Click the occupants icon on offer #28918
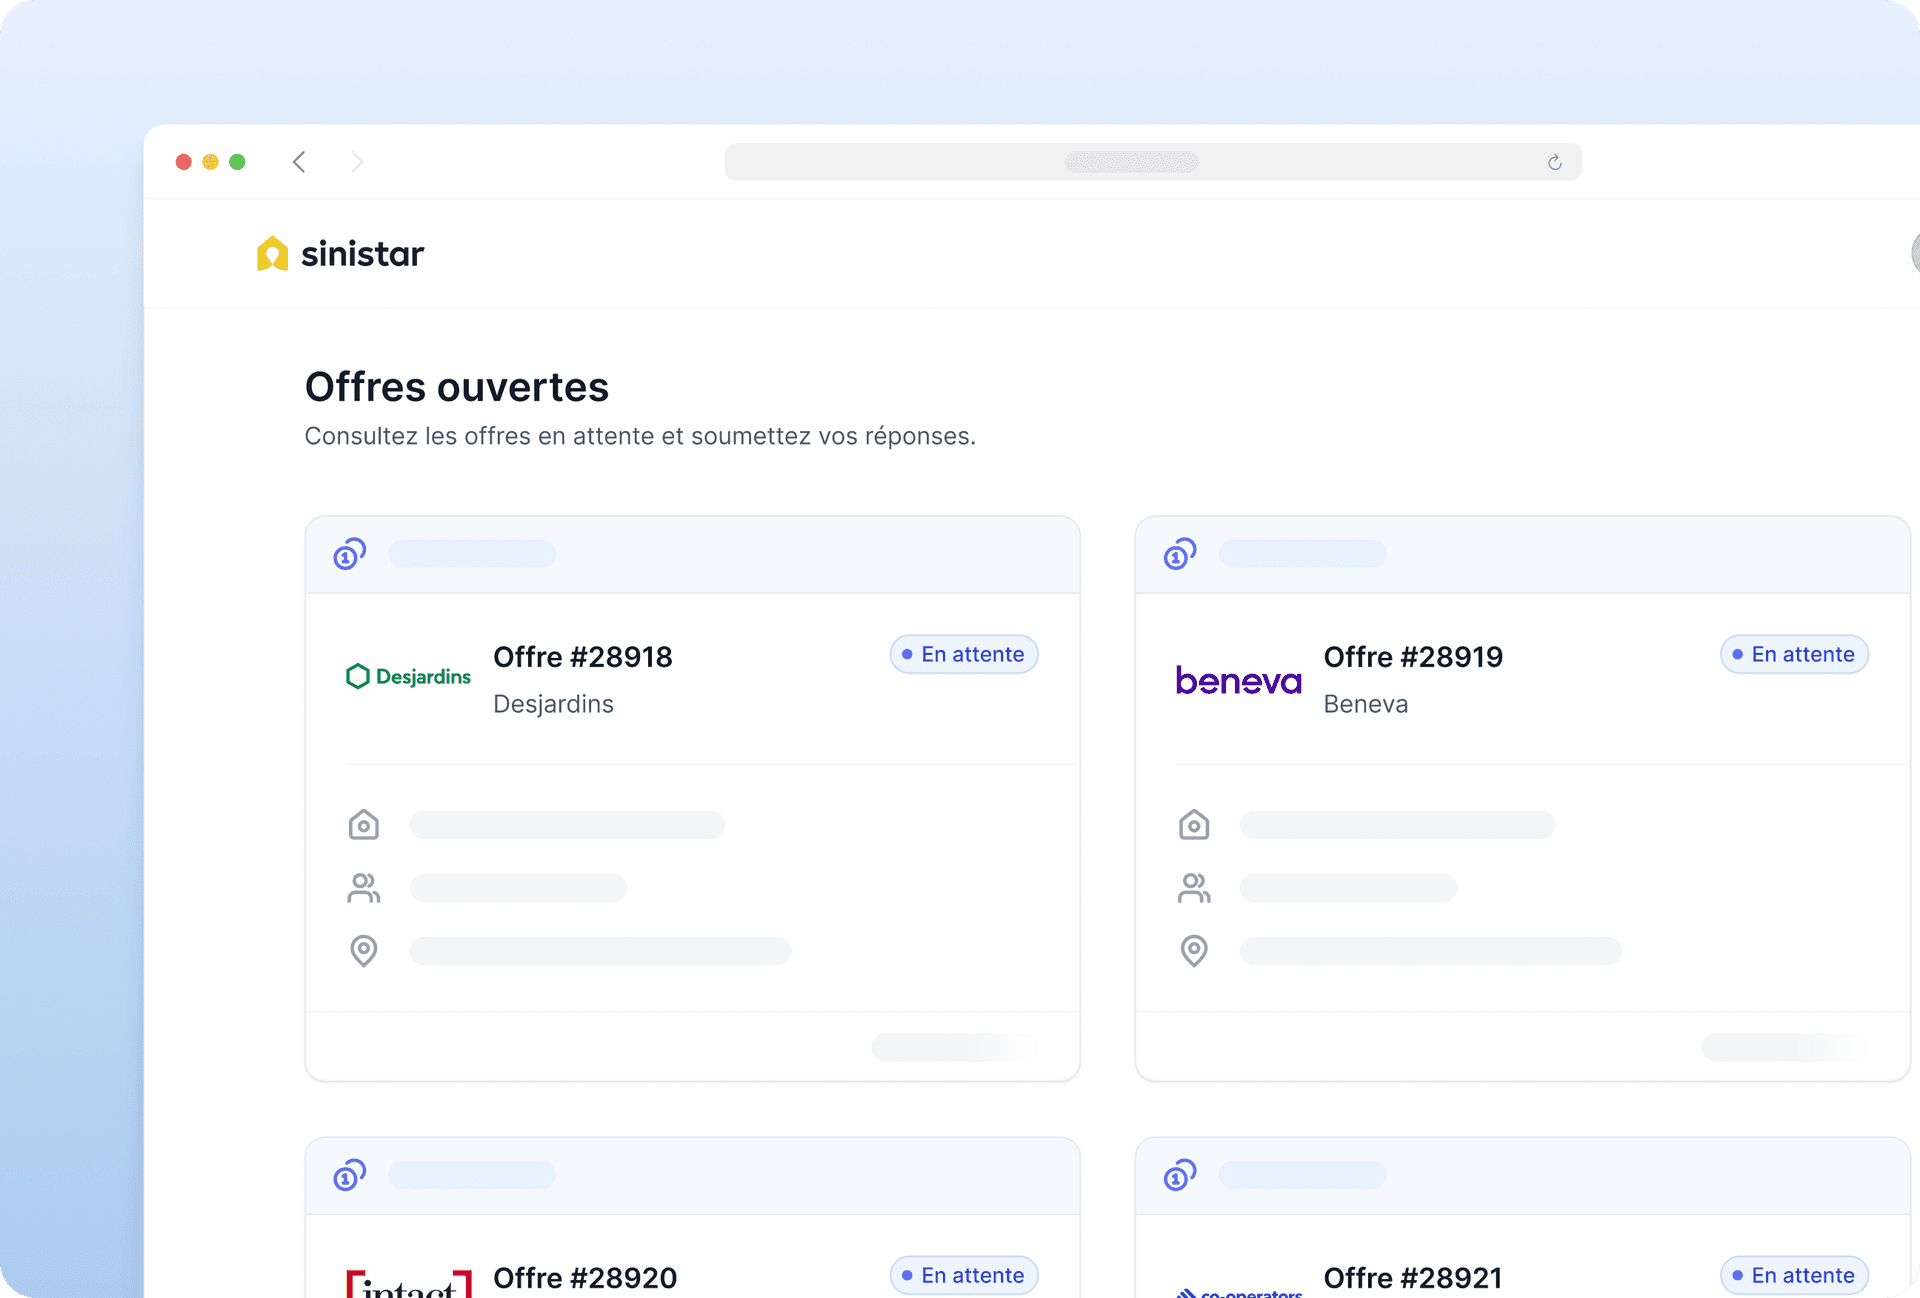Image resolution: width=1920 pixels, height=1298 pixels. [364, 888]
